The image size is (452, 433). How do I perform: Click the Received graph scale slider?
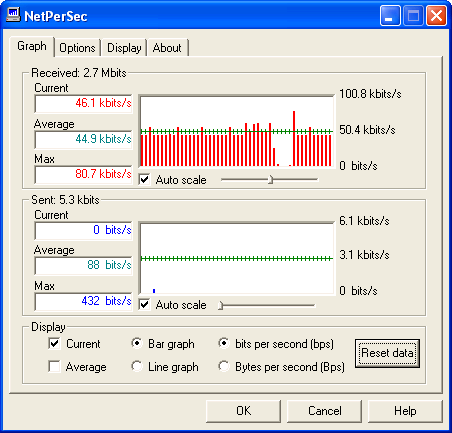pyautogui.click(x=269, y=180)
